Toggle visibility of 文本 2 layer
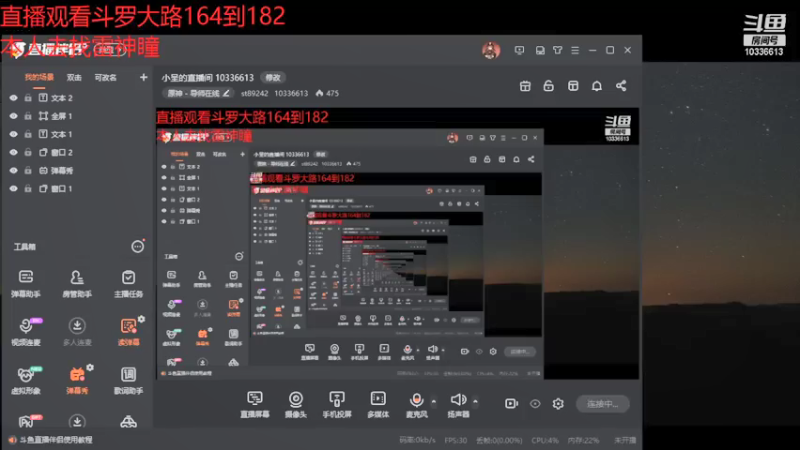 pyautogui.click(x=13, y=98)
